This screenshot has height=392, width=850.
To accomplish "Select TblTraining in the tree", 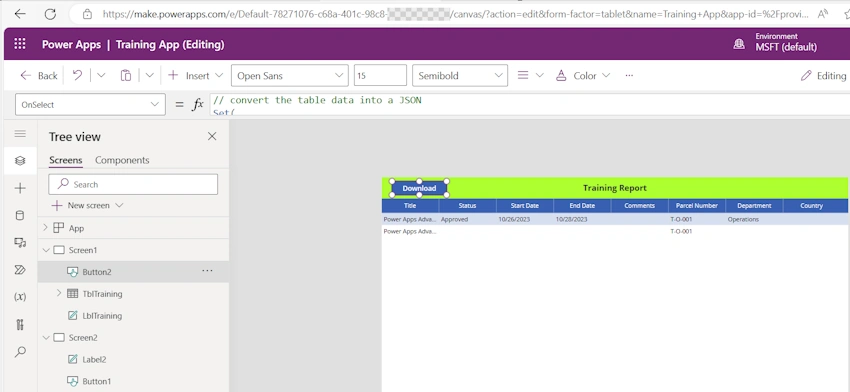I will tap(102, 294).
